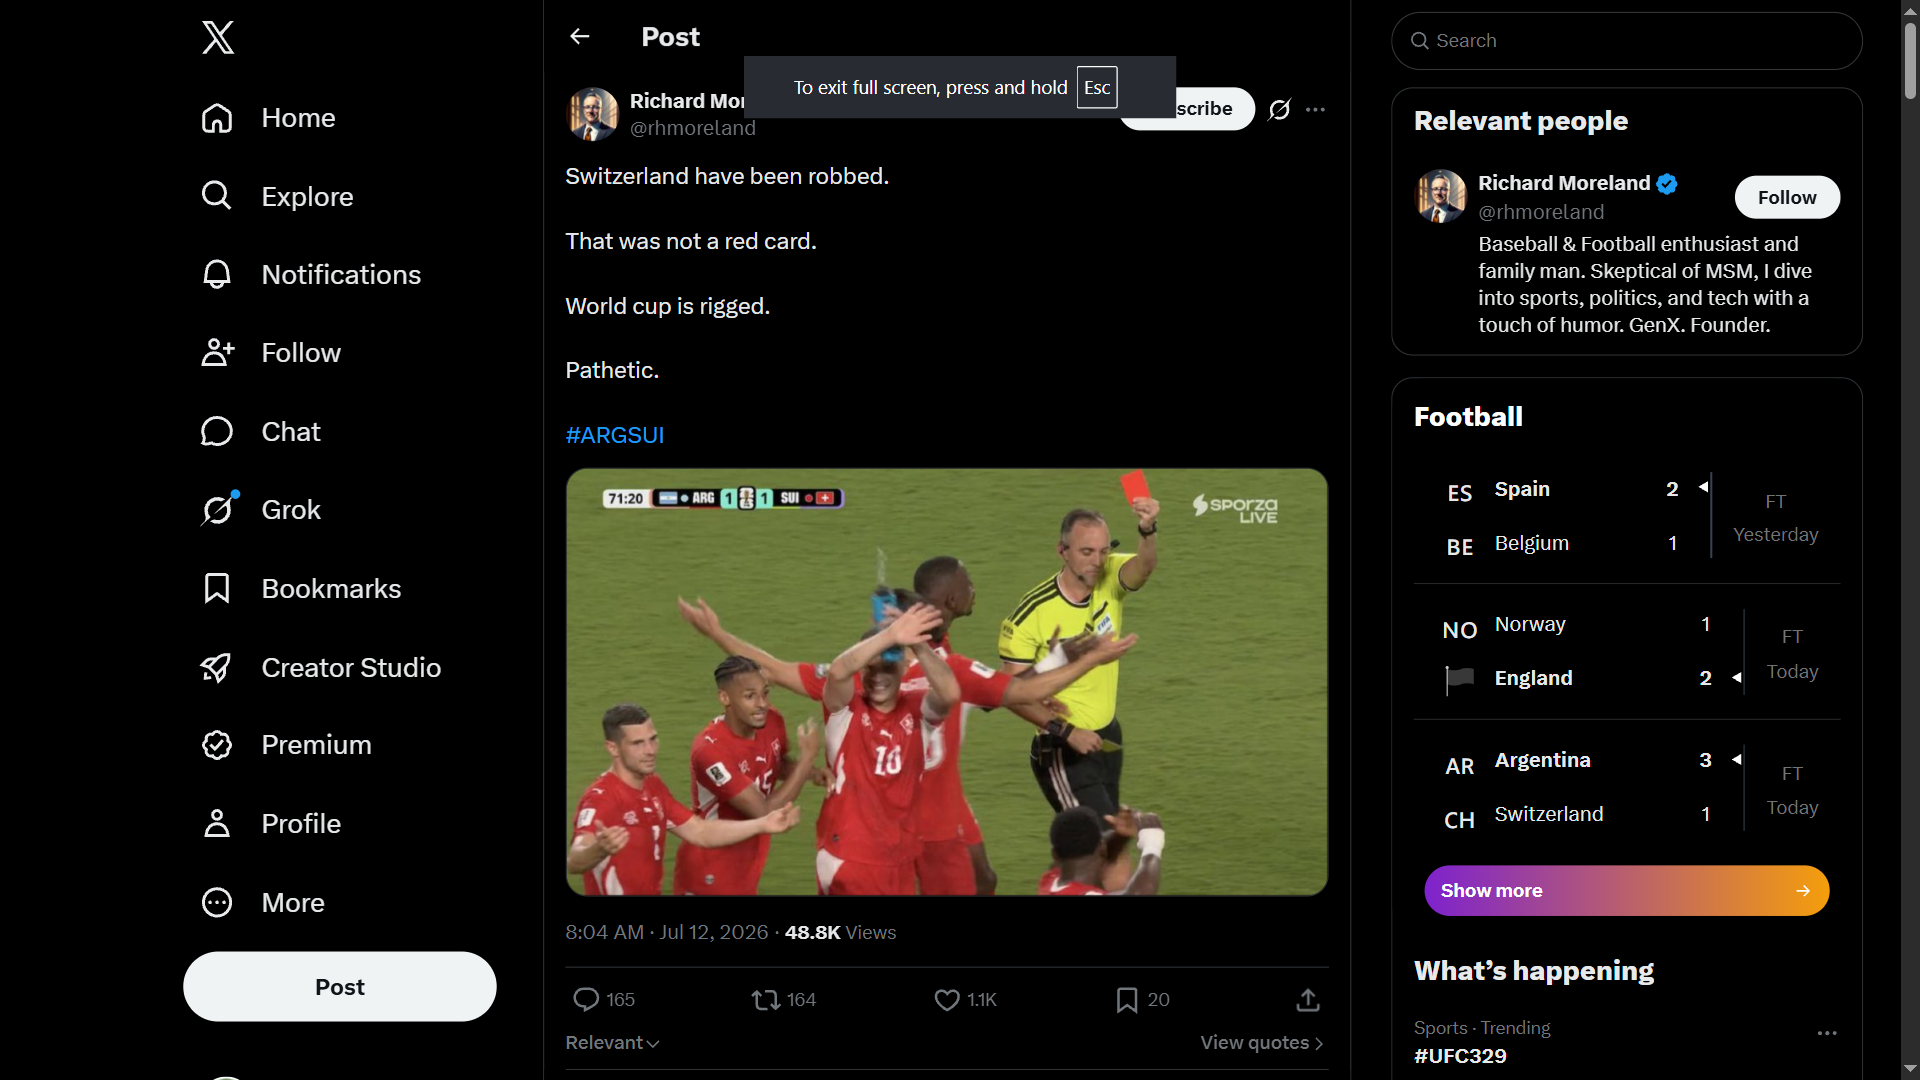The image size is (1920, 1080).
Task: Open the #ARGSUI hashtag link
Action: [x=614, y=435]
